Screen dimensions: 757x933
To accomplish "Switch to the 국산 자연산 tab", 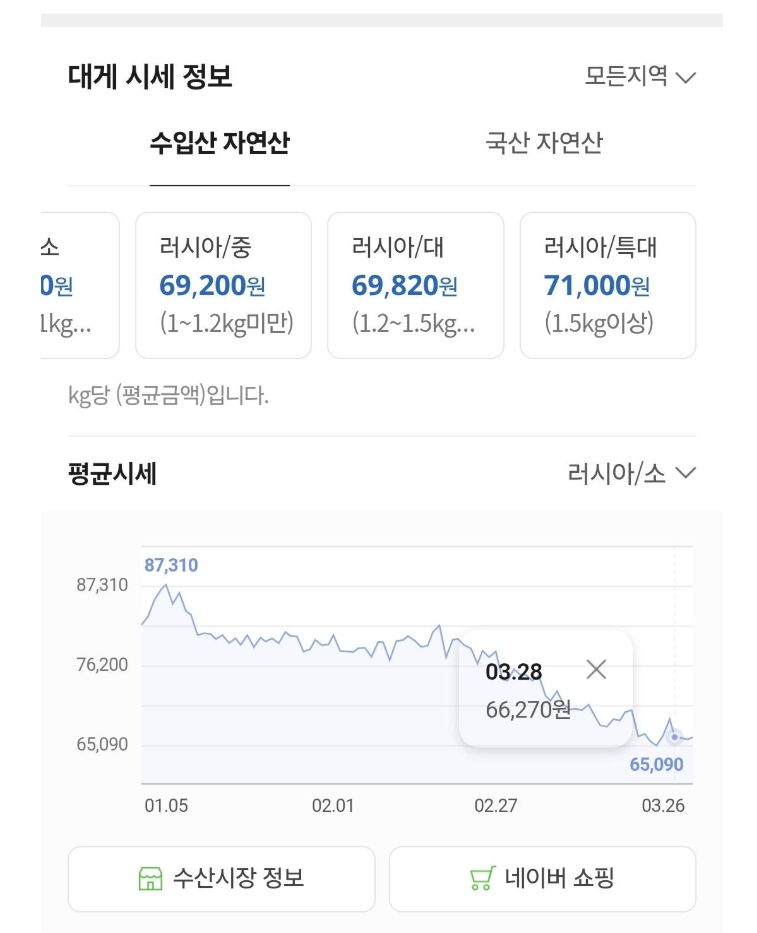I will [544, 143].
